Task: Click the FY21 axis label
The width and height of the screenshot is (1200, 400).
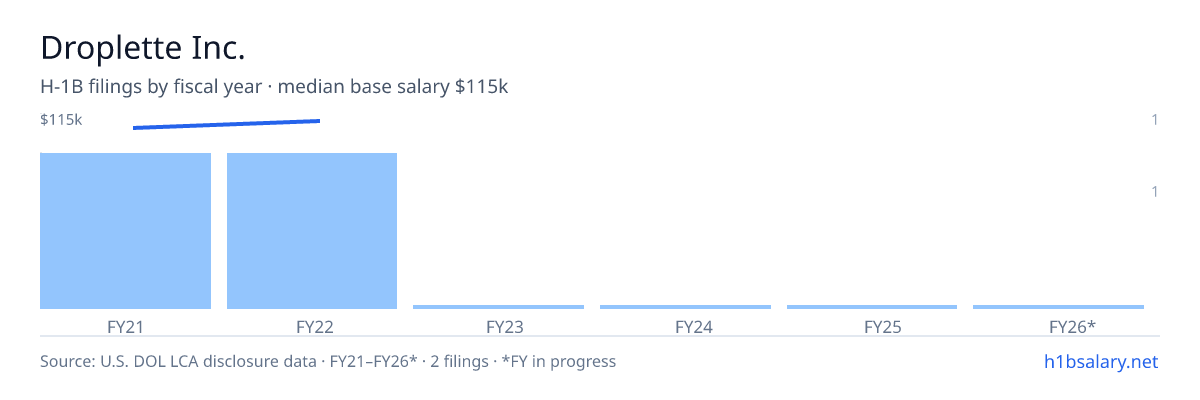Action: point(125,326)
